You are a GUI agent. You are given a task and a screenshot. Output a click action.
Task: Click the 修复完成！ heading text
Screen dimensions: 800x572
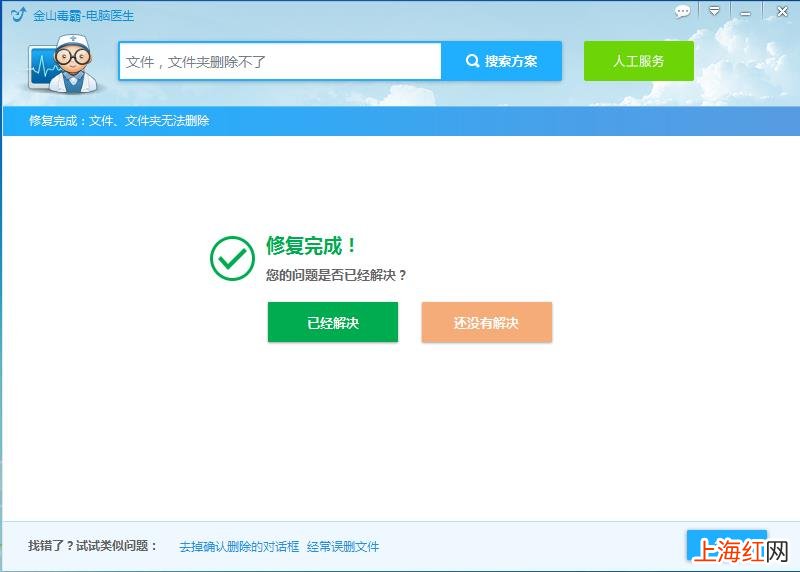click(310, 246)
